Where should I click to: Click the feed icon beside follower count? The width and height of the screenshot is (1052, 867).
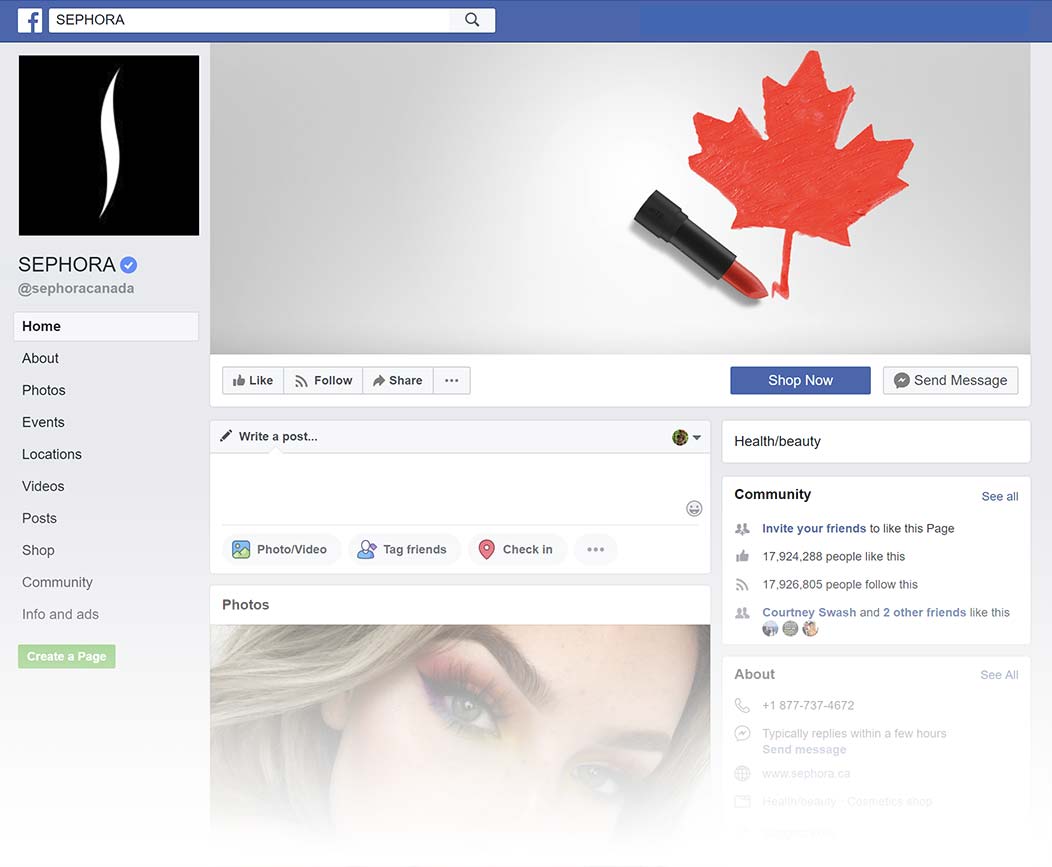(742, 584)
